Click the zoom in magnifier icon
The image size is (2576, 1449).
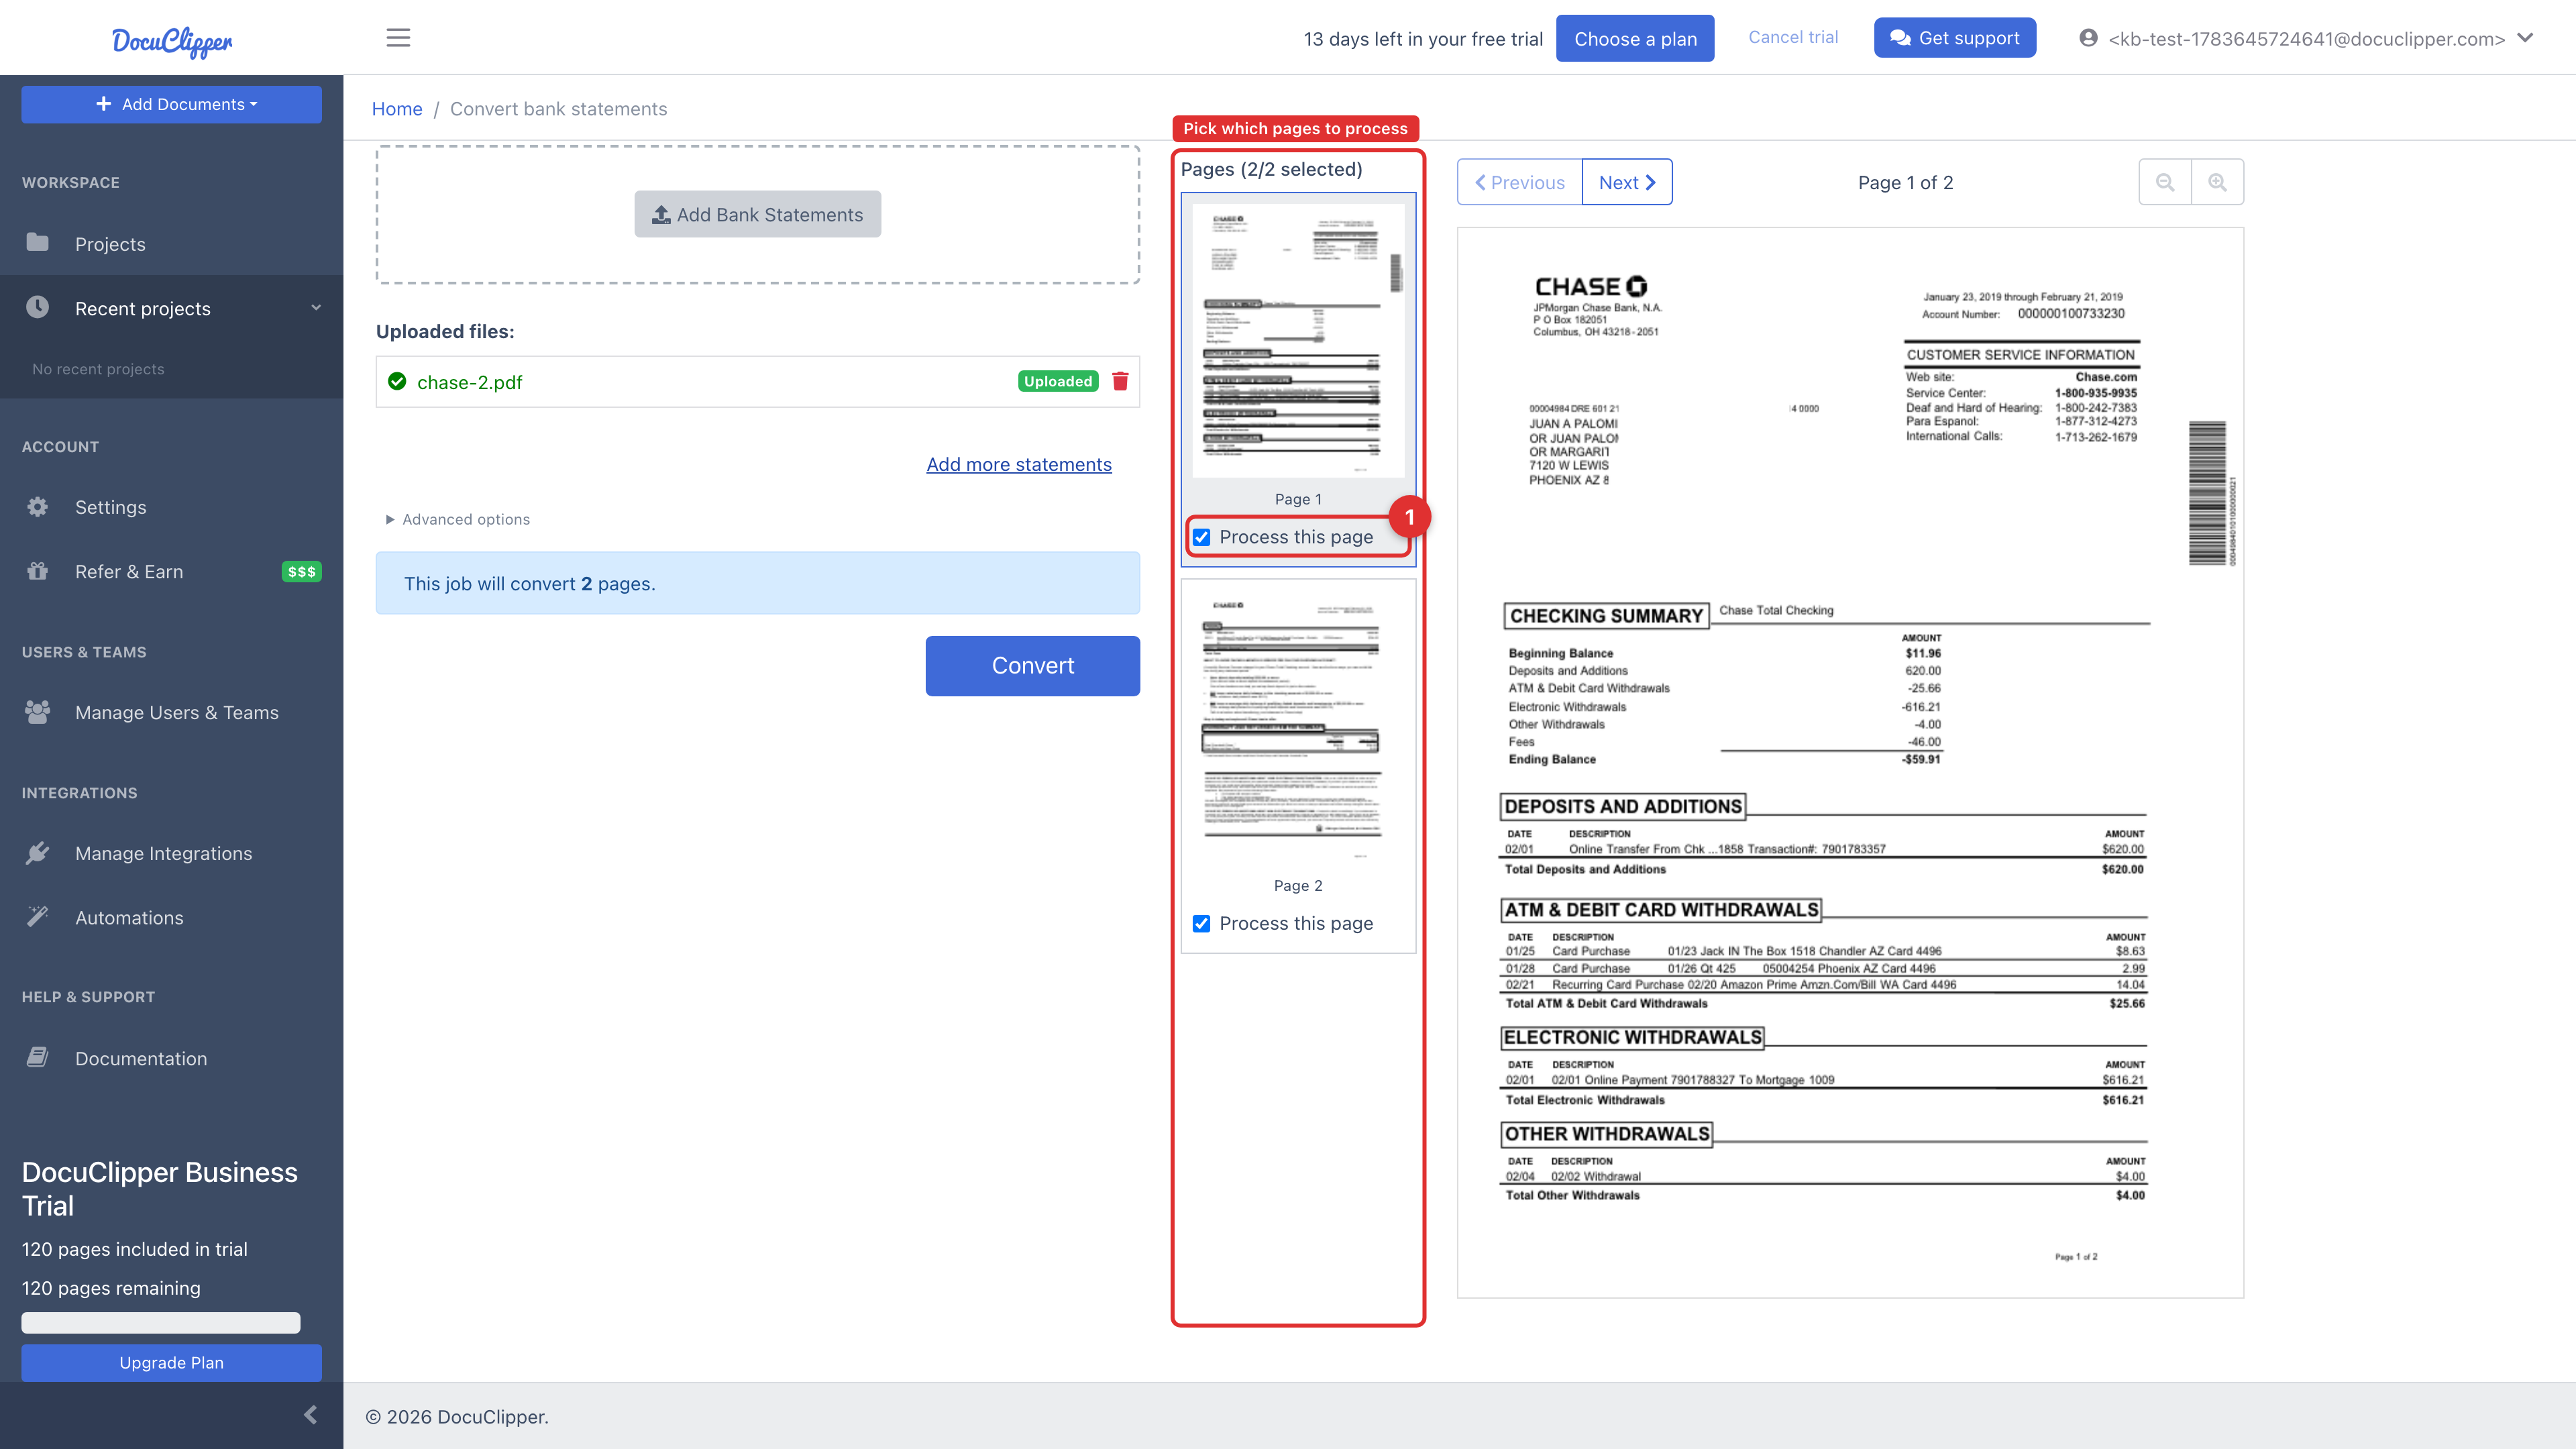click(2217, 182)
